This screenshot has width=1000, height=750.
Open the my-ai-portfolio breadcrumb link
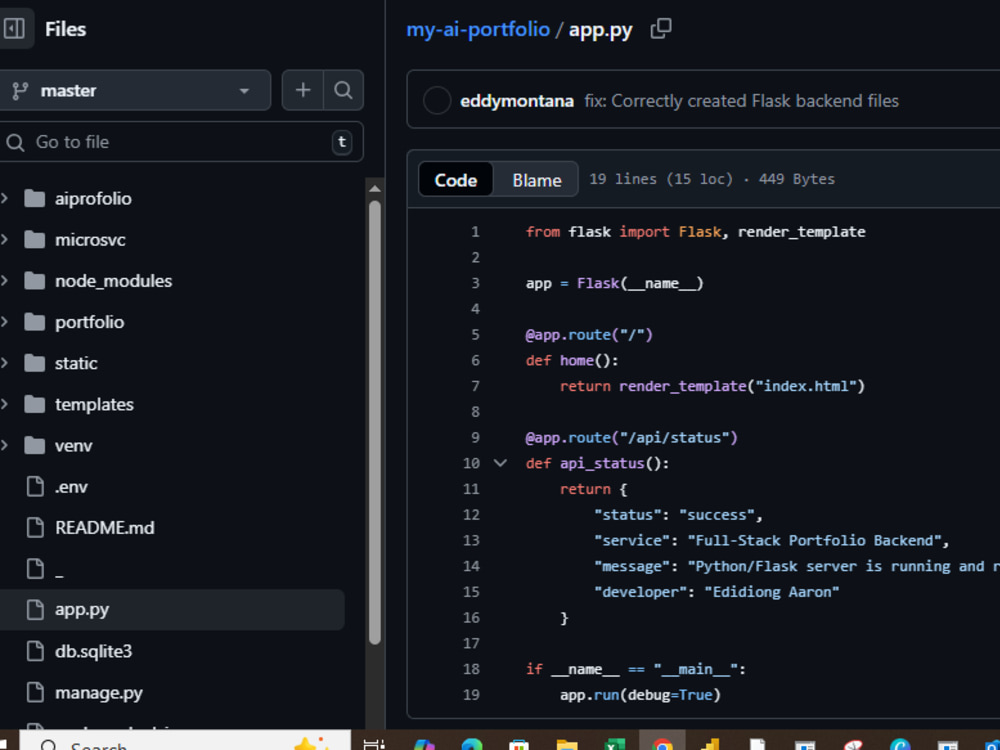[478, 29]
